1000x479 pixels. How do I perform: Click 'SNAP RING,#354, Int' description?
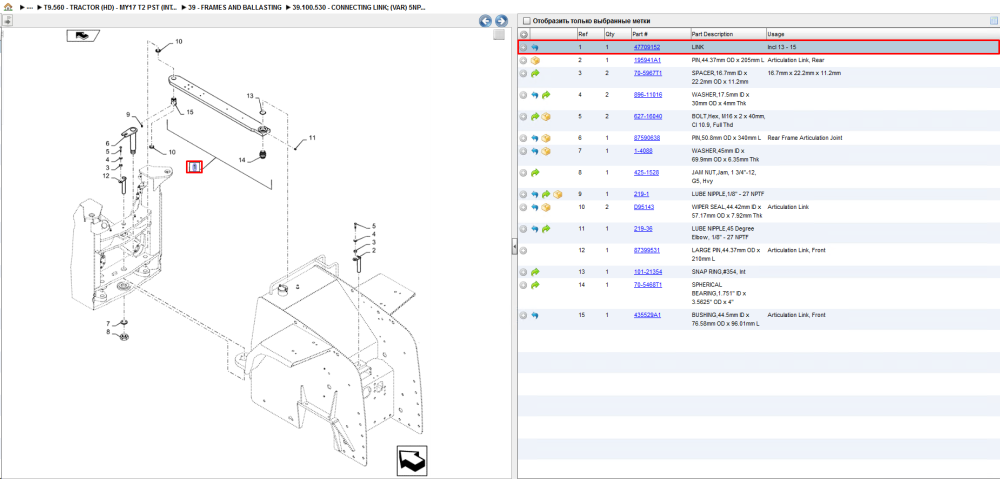point(719,272)
